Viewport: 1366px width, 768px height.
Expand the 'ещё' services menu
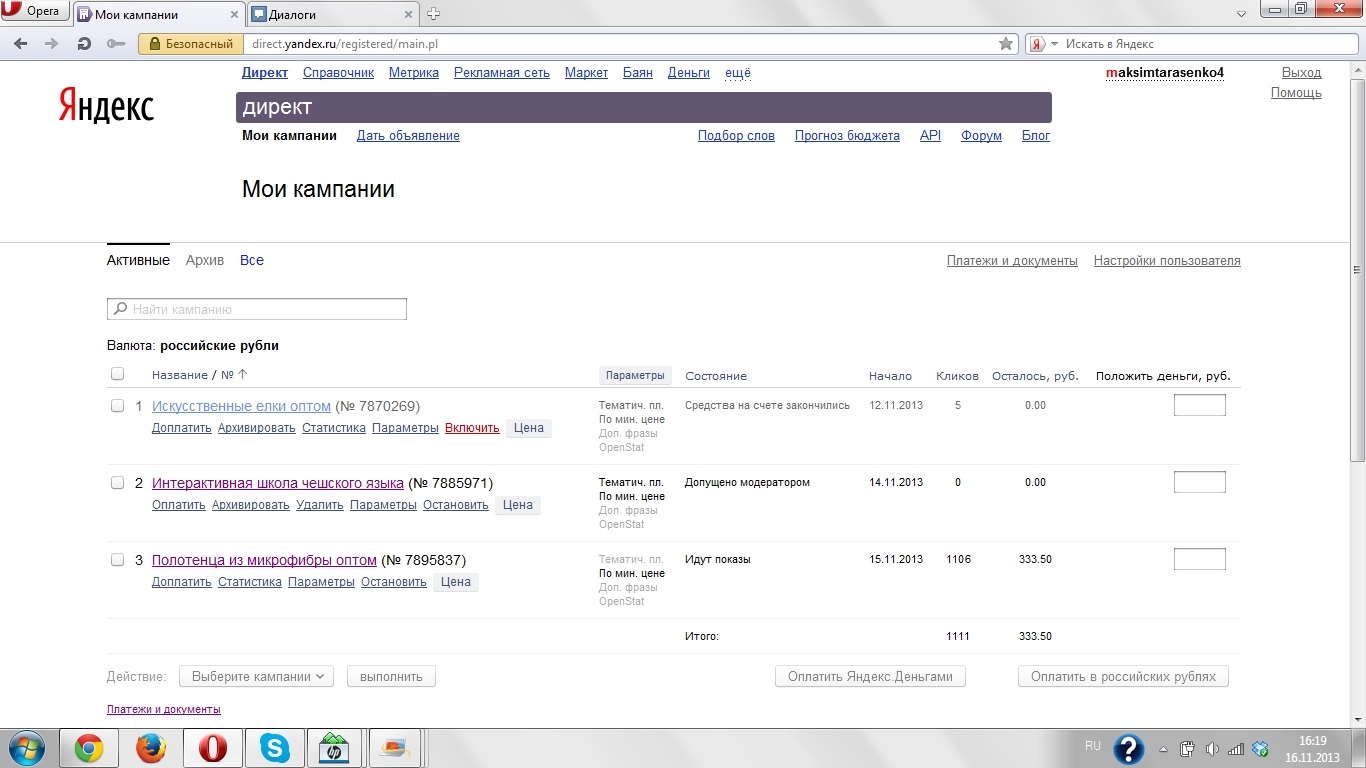(738, 73)
